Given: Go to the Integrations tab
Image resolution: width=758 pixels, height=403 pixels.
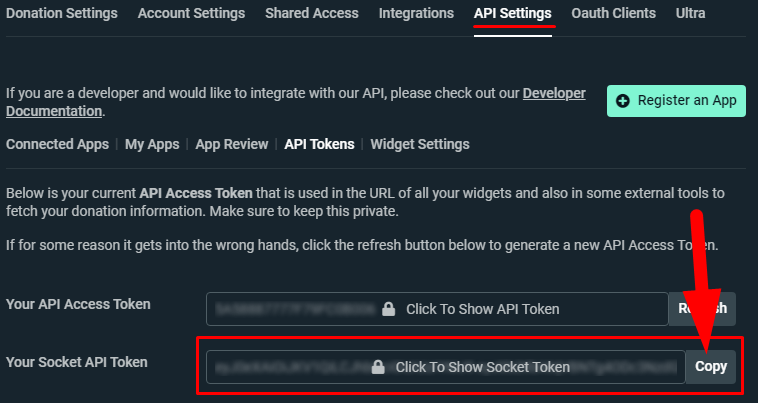Looking at the screenshot, I should click(416, 13).
